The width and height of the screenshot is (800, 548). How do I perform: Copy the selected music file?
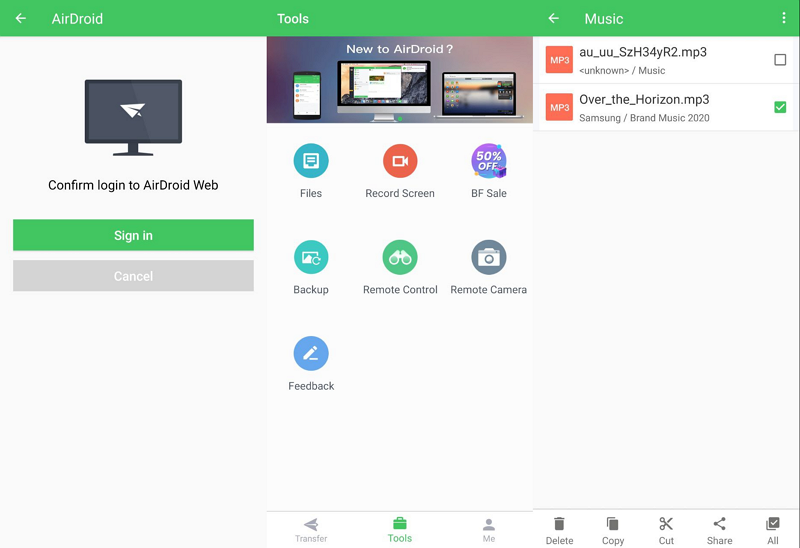(x=613, y=529)
